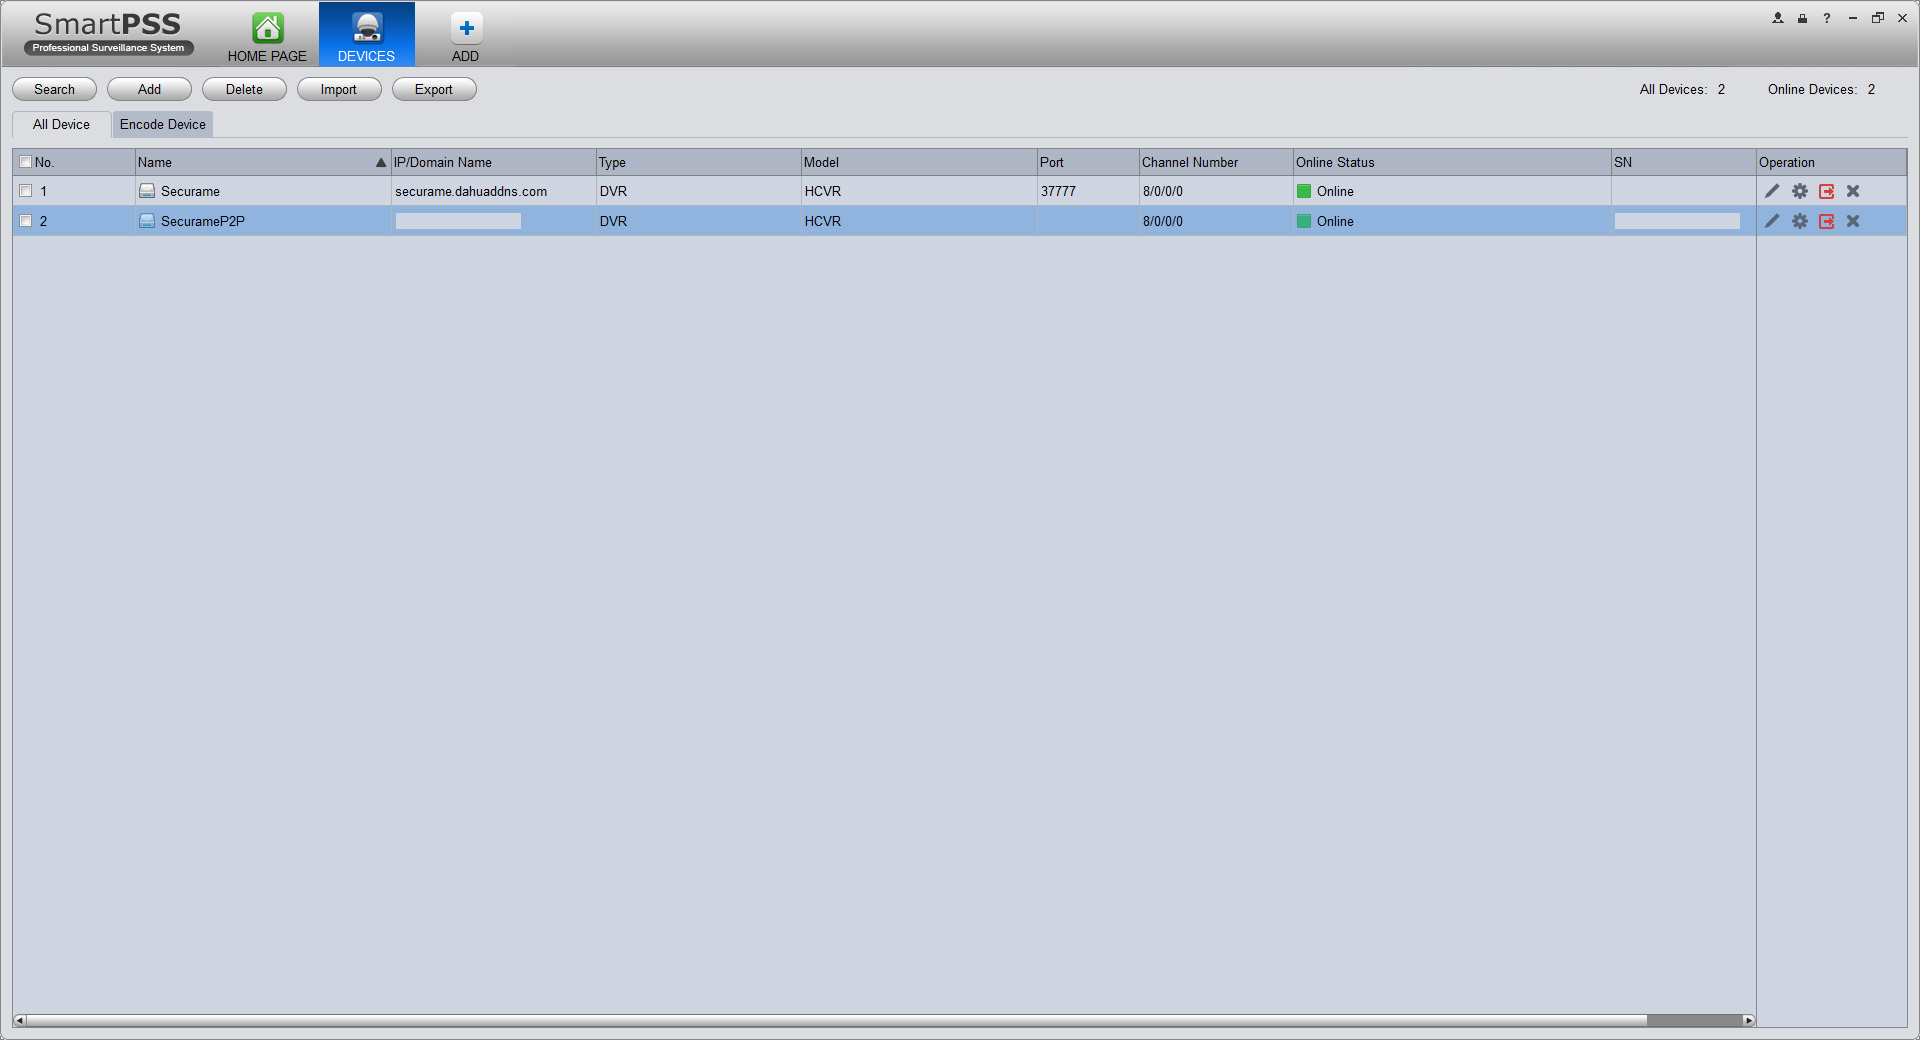Click the Operation column header
The width and height of the screenshot is (1920, 1040).
click(1831, 162)
